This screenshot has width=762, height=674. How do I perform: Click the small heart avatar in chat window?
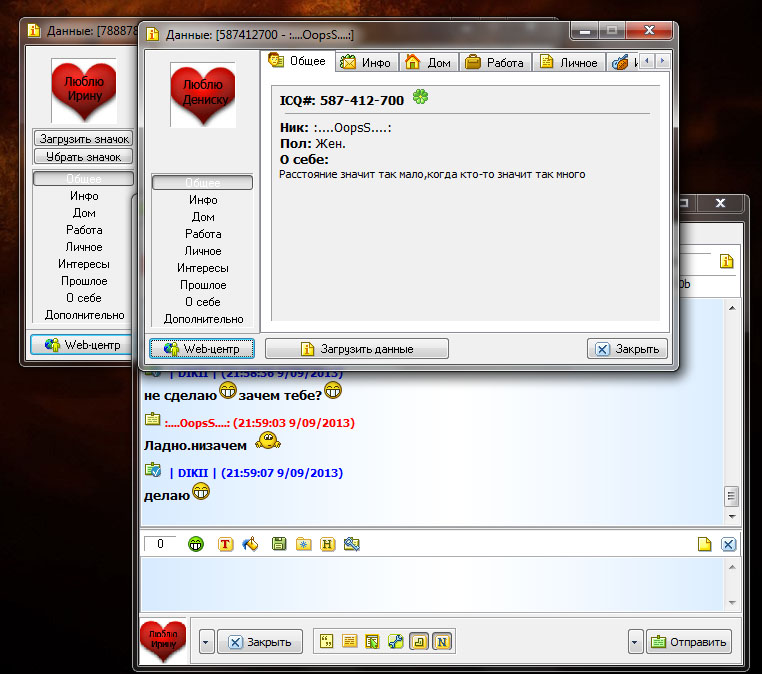coord(163,641)
